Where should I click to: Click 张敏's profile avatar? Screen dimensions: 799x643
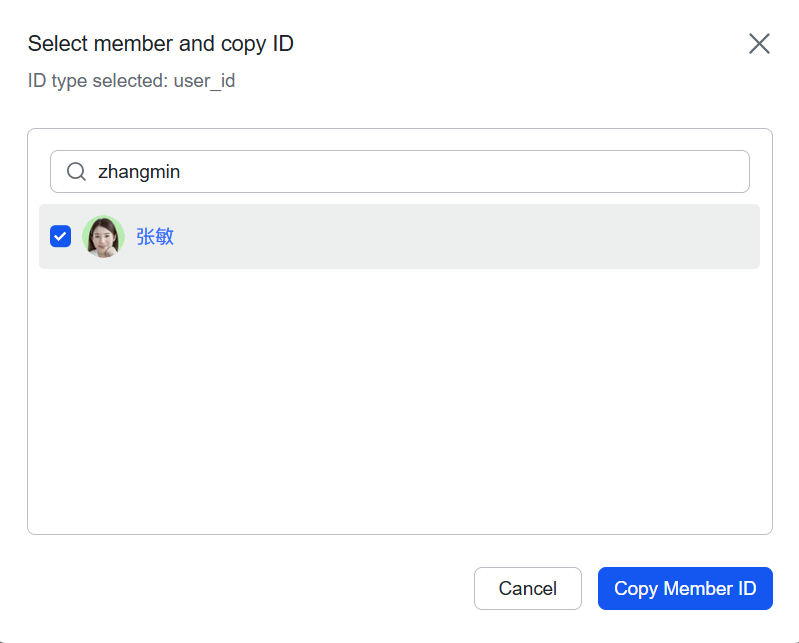pyautogui.click(x=102, y=237)
